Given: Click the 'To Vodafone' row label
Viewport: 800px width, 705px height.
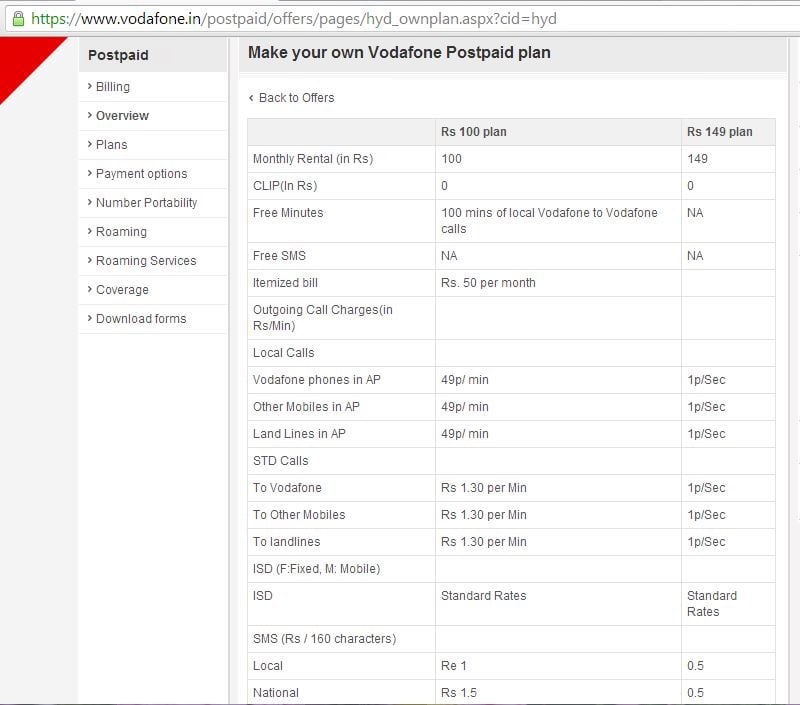Looking at the screenshot, I should click(287, 488).
